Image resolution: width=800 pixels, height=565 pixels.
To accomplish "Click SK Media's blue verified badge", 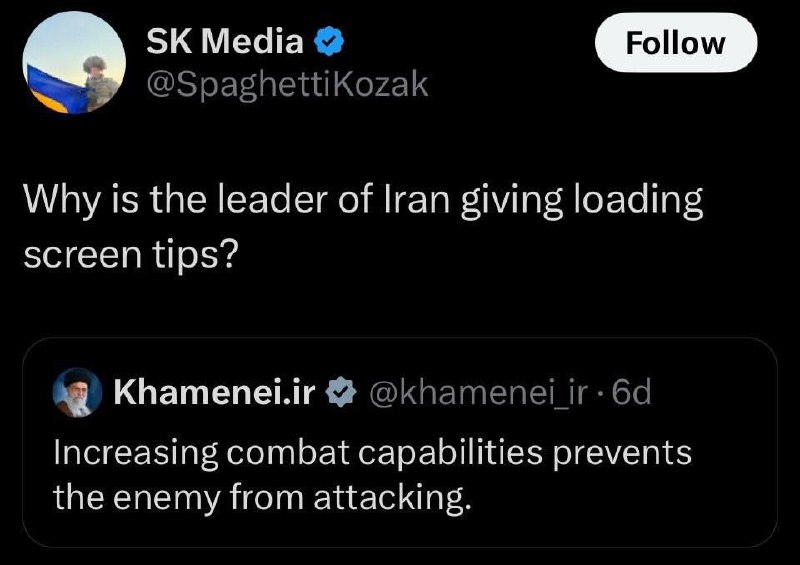I will tap(329, 42).
